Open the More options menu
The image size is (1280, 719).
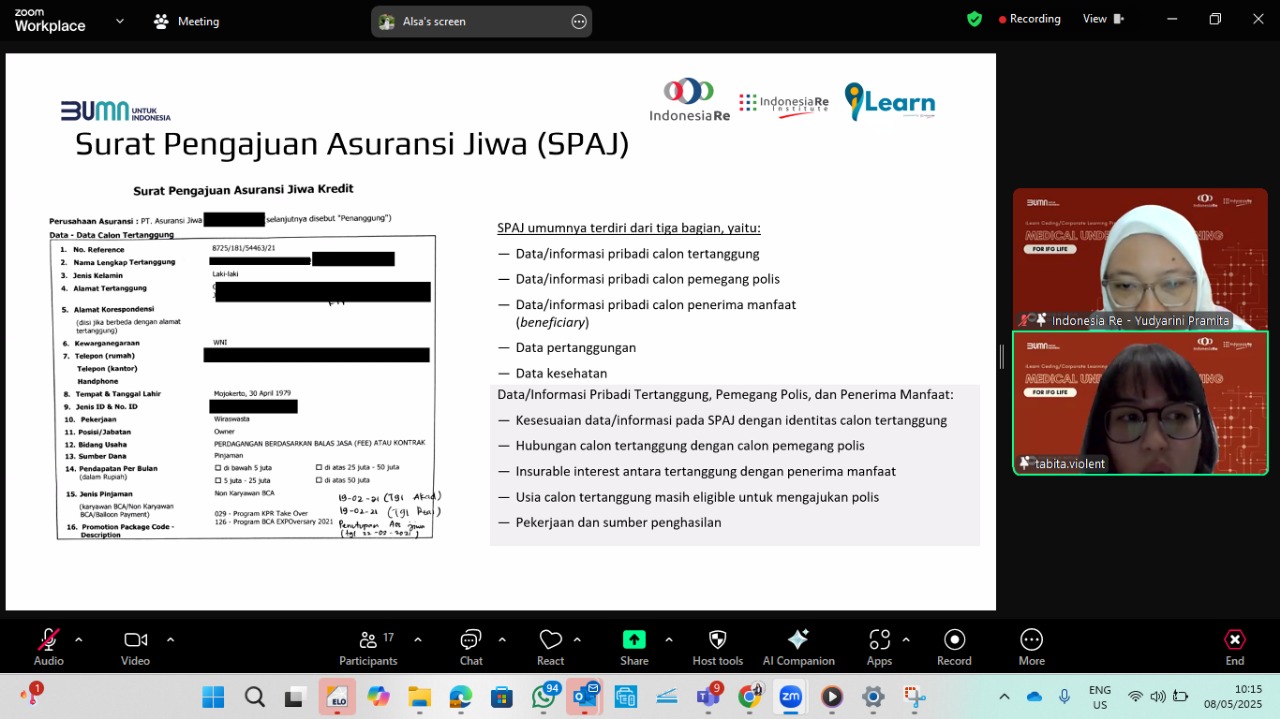pyautogui.click(x=1031, y=640)
